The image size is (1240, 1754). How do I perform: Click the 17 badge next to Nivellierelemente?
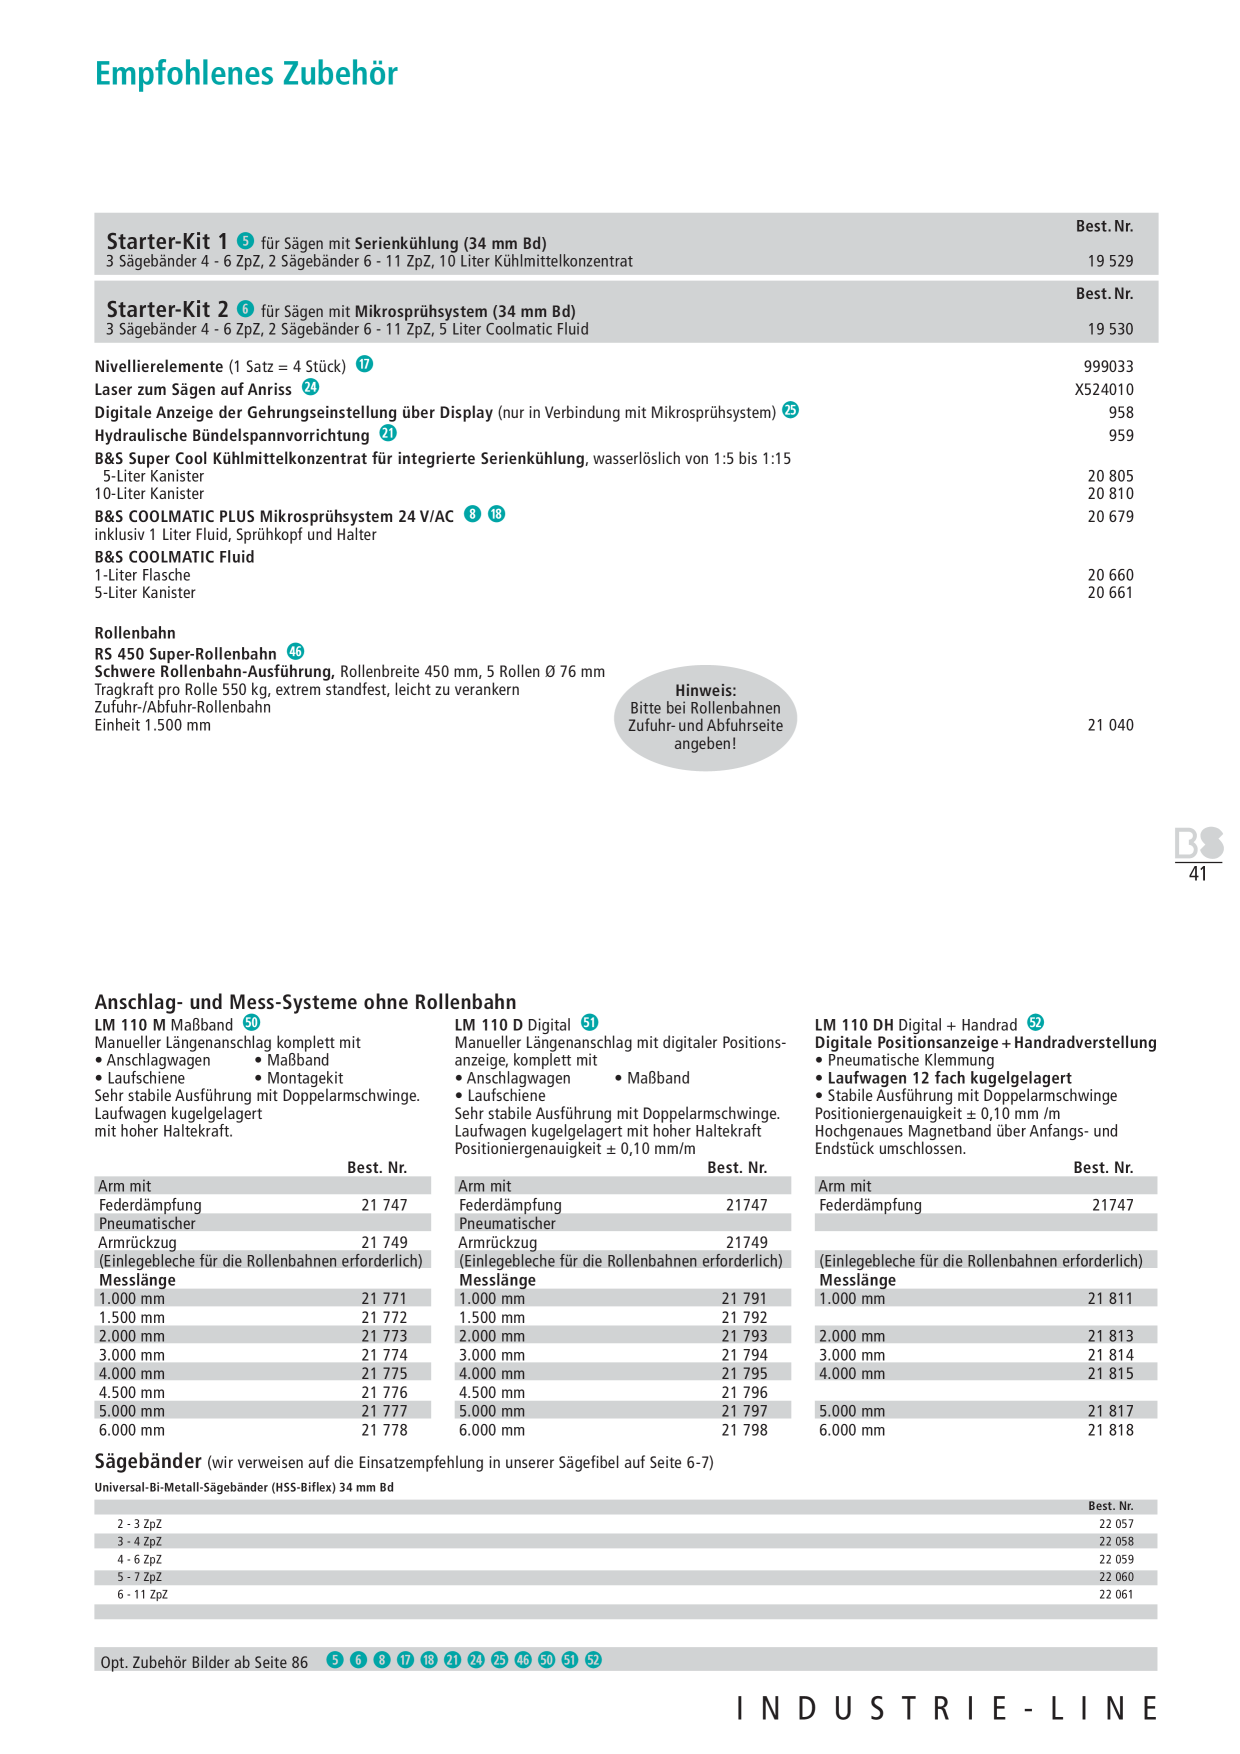(365, 364)
